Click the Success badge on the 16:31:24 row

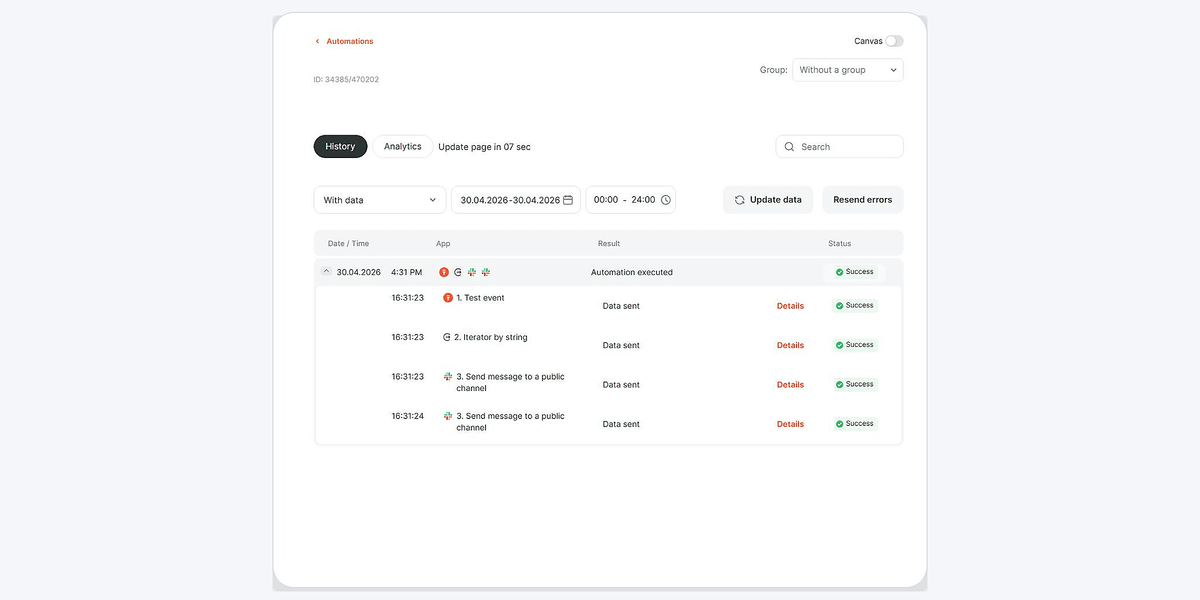tap(855, 423)
